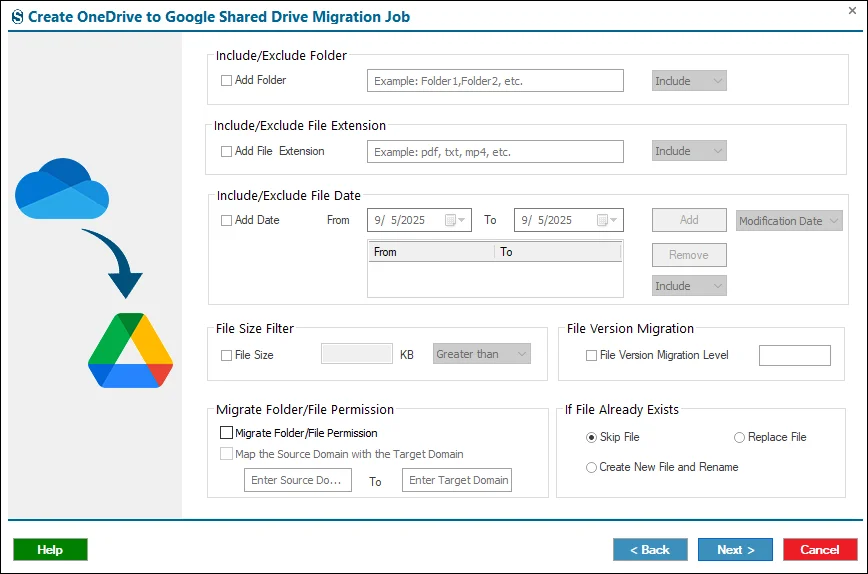Open Help from the green button
868x574 pixels.
(50, 550)
